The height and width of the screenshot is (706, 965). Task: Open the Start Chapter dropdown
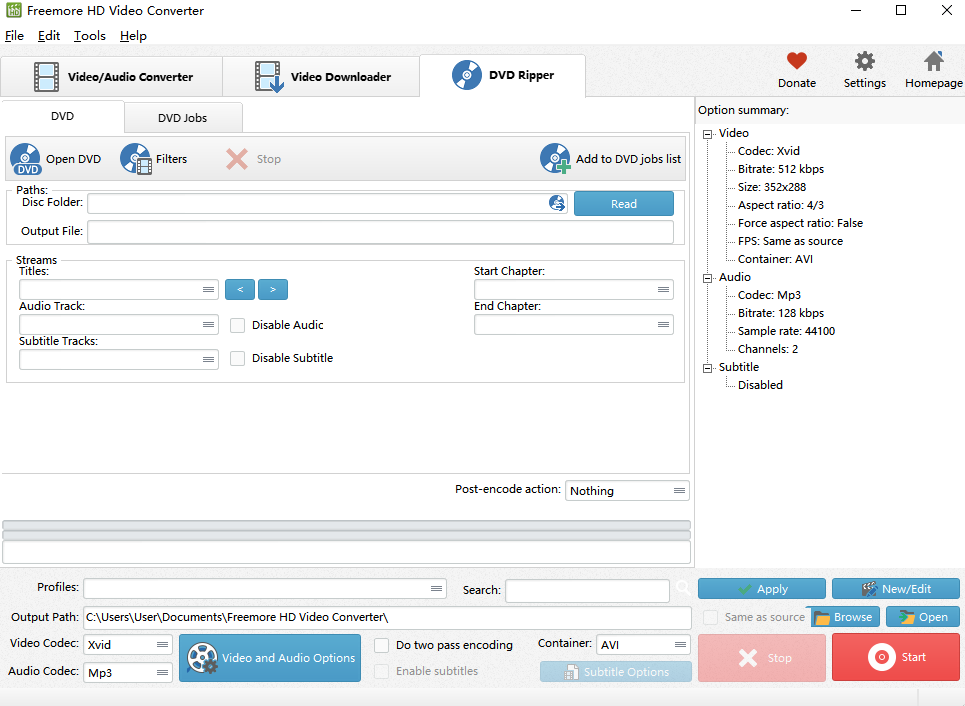[574, 289]
